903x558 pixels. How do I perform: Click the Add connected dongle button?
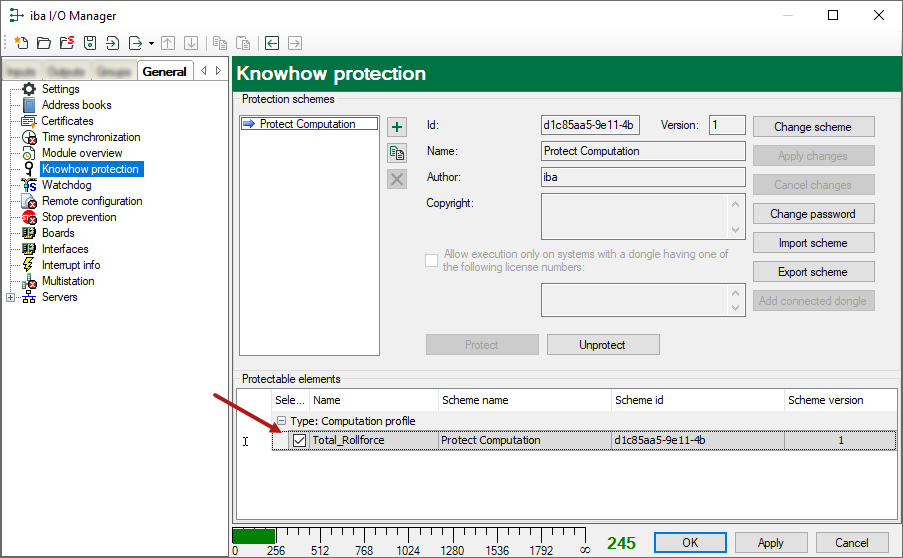(x=813, y=301)
